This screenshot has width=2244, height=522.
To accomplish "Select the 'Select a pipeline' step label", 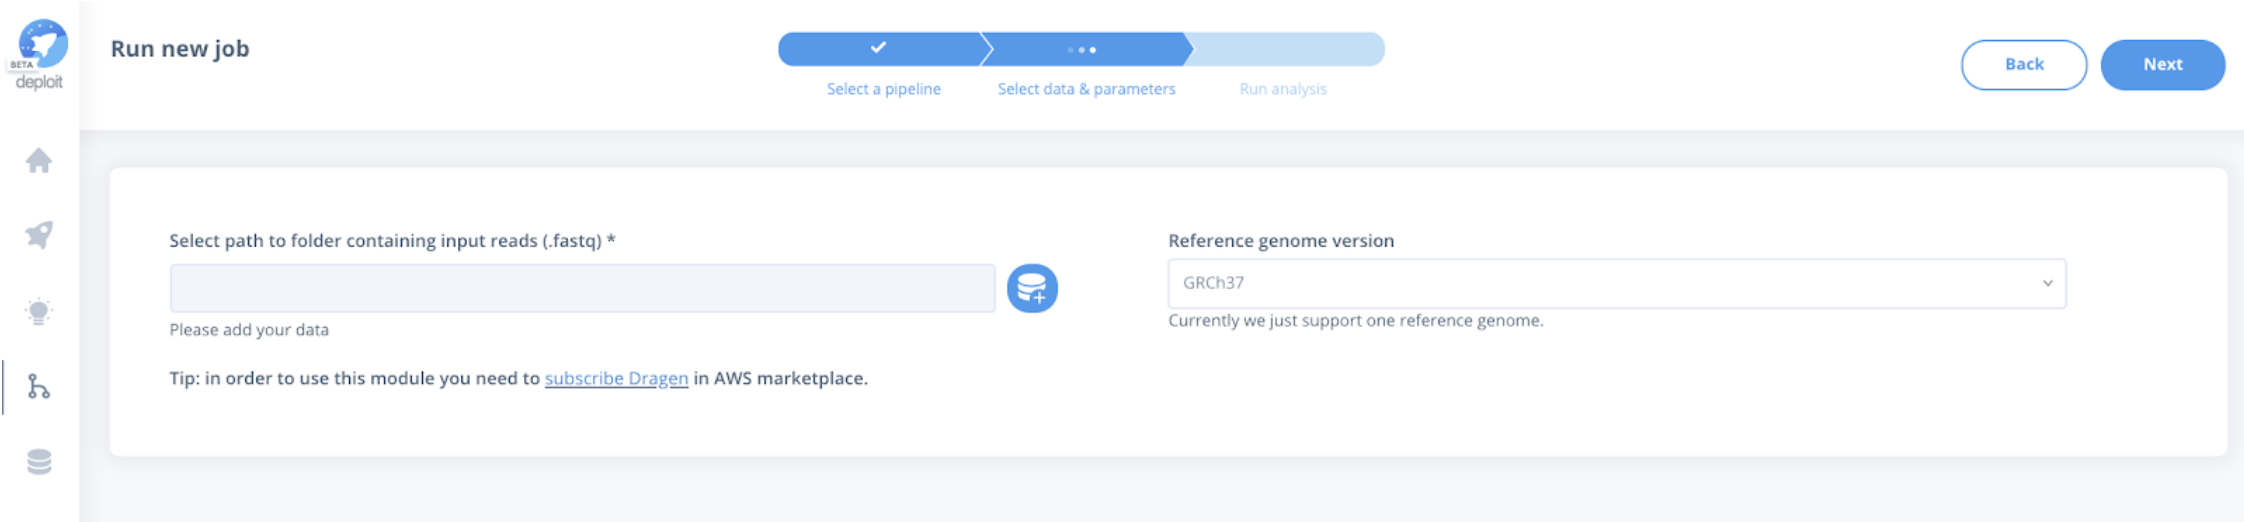I will [x=883, y=89].
